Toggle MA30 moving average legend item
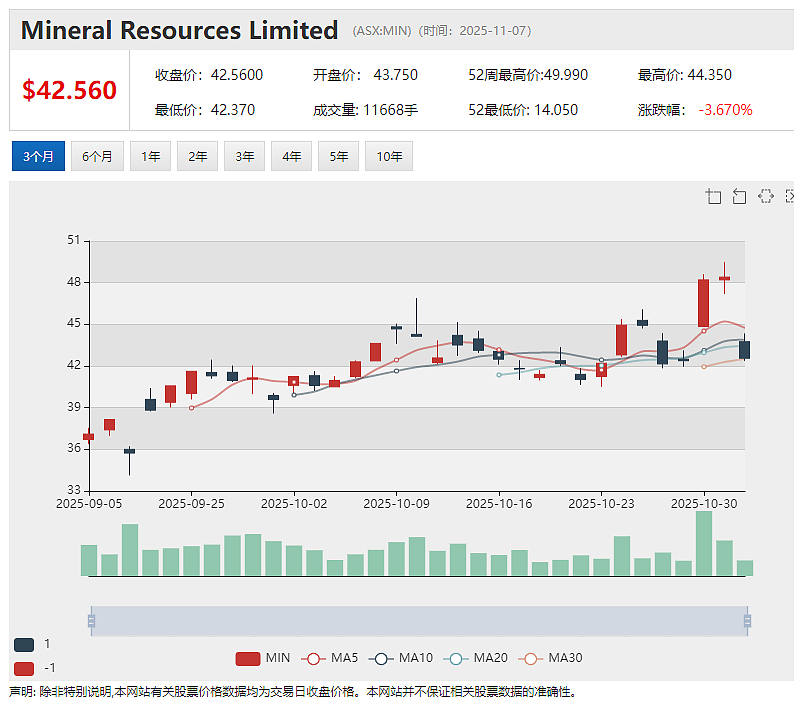 550,658
